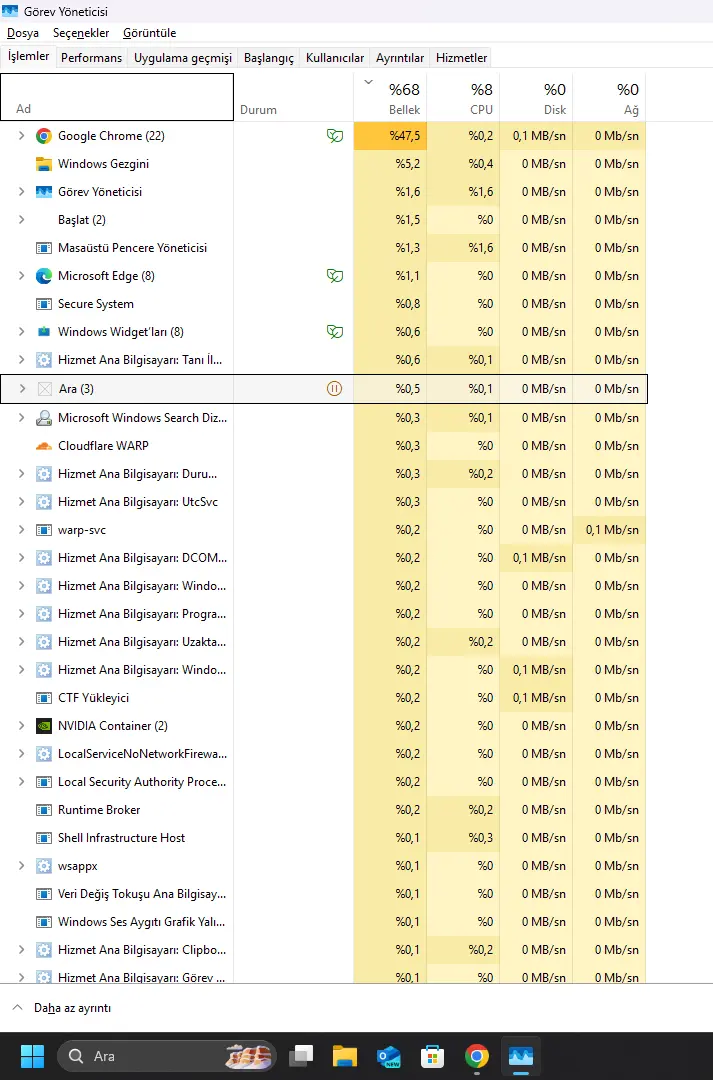
Task: Sort processes by the Bellek column
Action: pos(390,97)
